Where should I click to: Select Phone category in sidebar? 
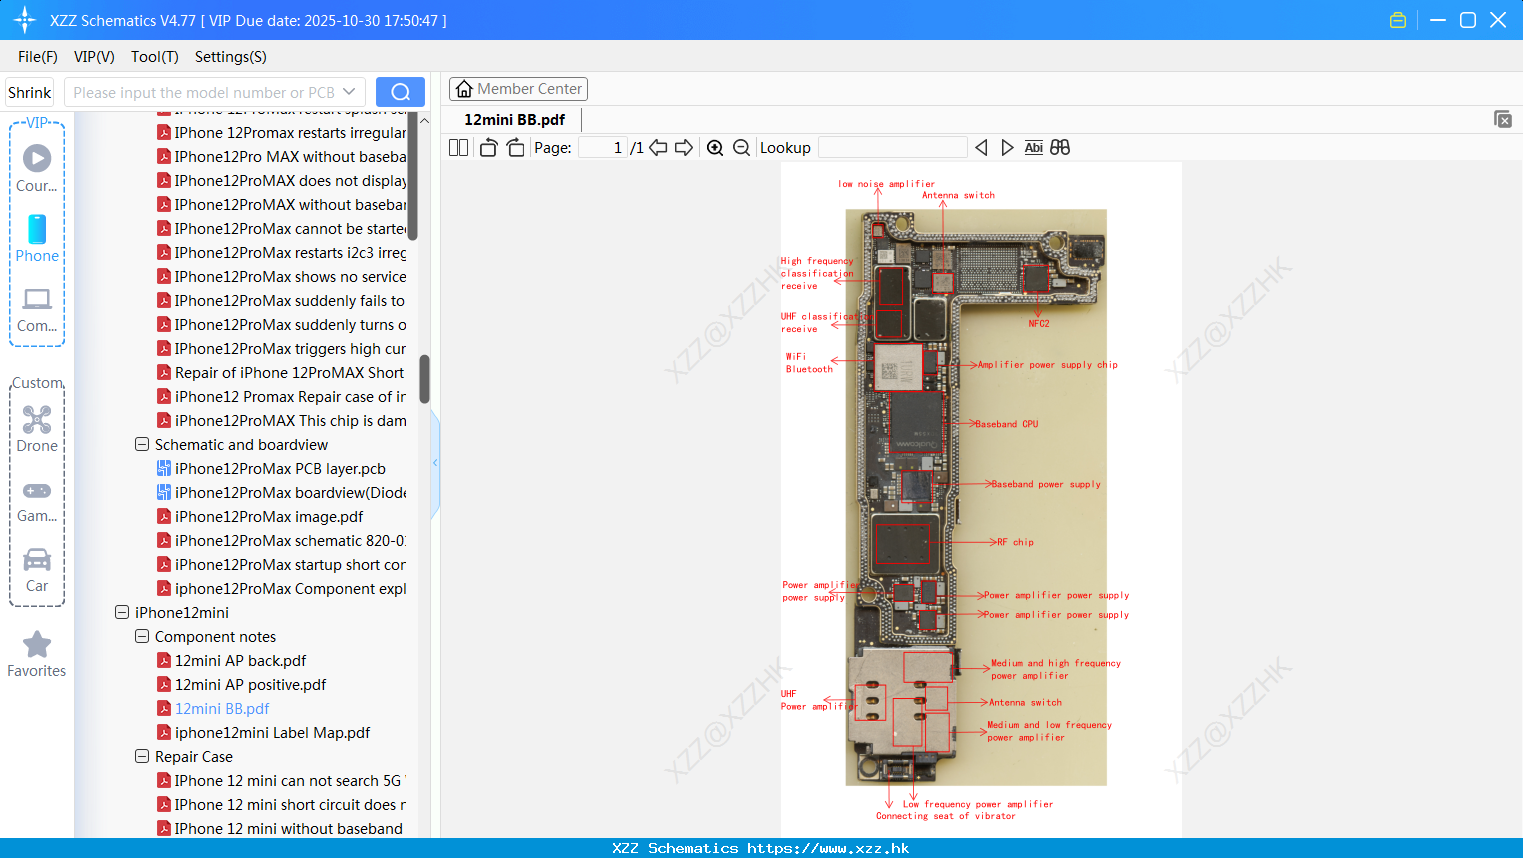pyautogui.click(x=37, y=238)
